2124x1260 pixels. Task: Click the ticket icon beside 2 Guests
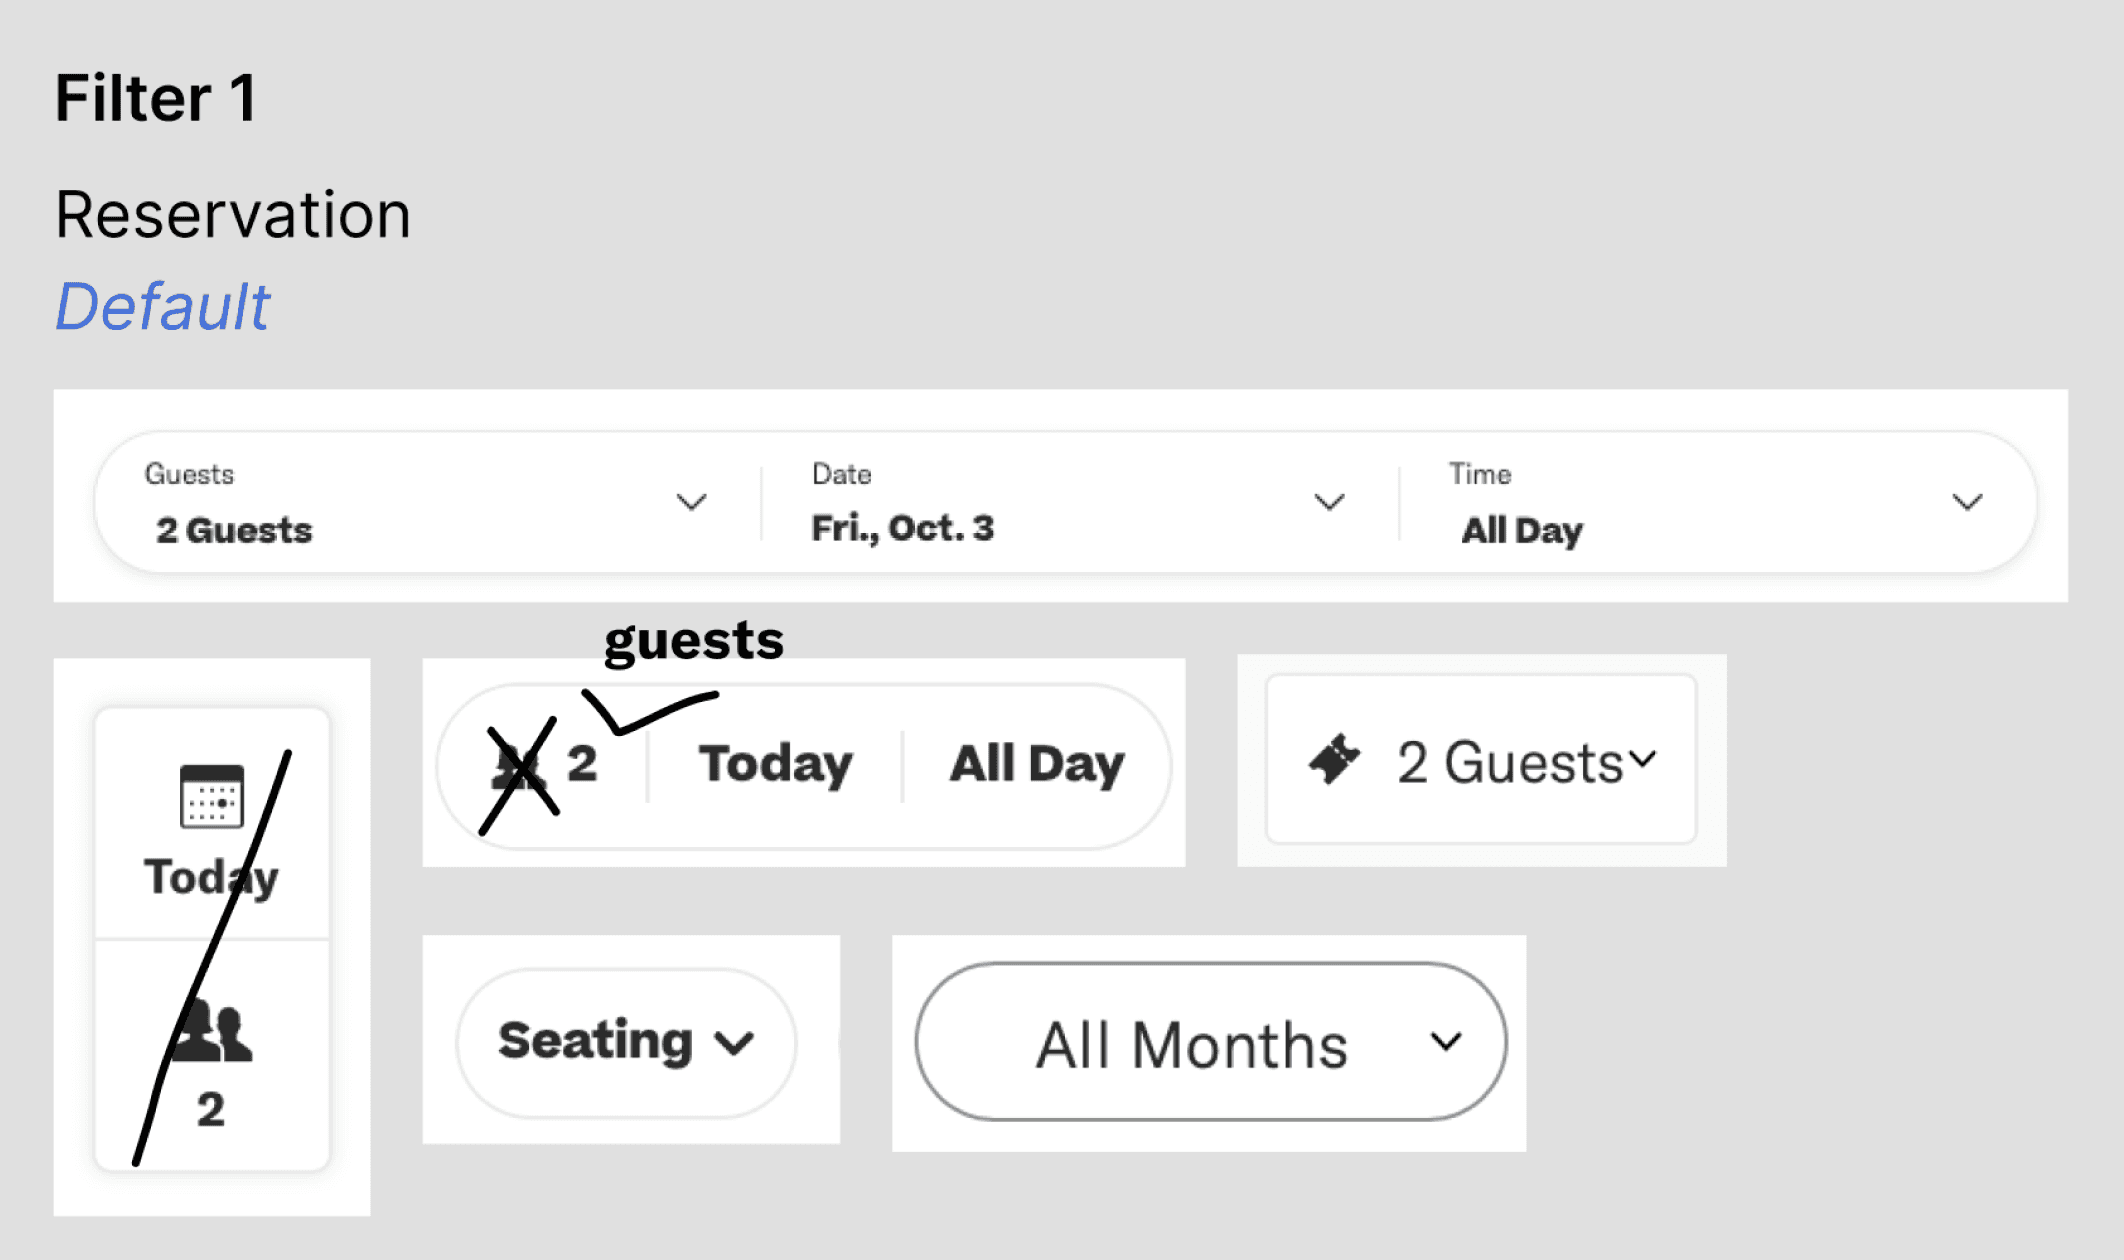click(x=1335, y=760)
